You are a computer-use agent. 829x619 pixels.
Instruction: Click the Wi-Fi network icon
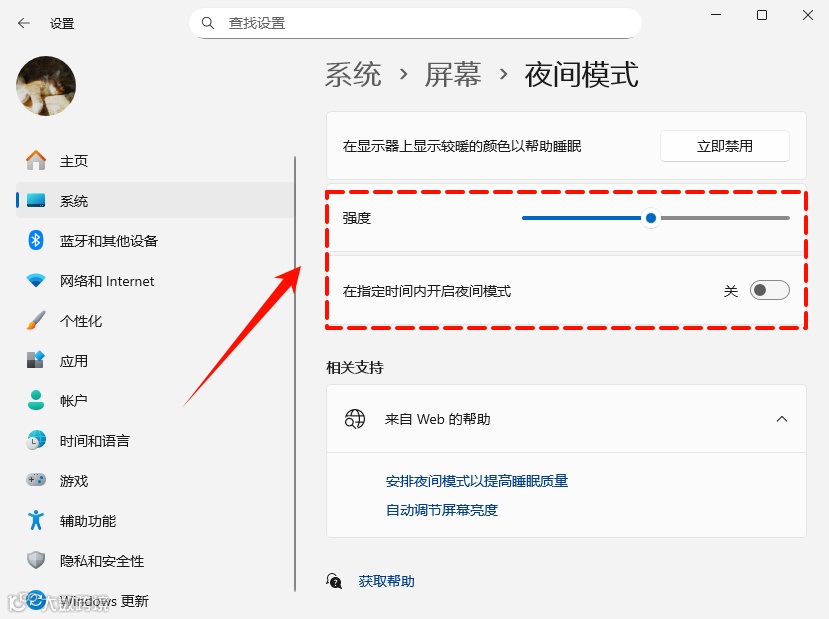click(x=36, y=280)
